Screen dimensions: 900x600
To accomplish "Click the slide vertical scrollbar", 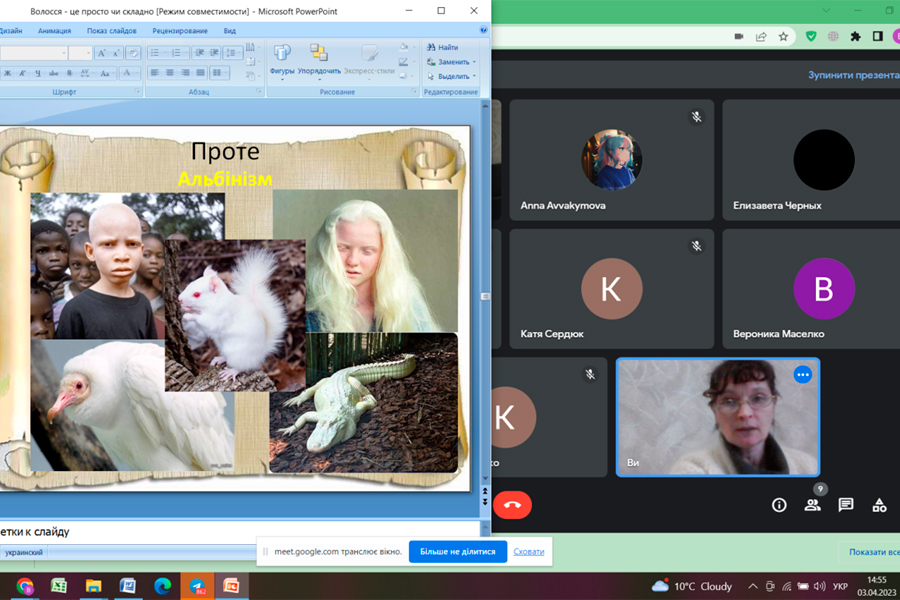I will tap(485, 293).
